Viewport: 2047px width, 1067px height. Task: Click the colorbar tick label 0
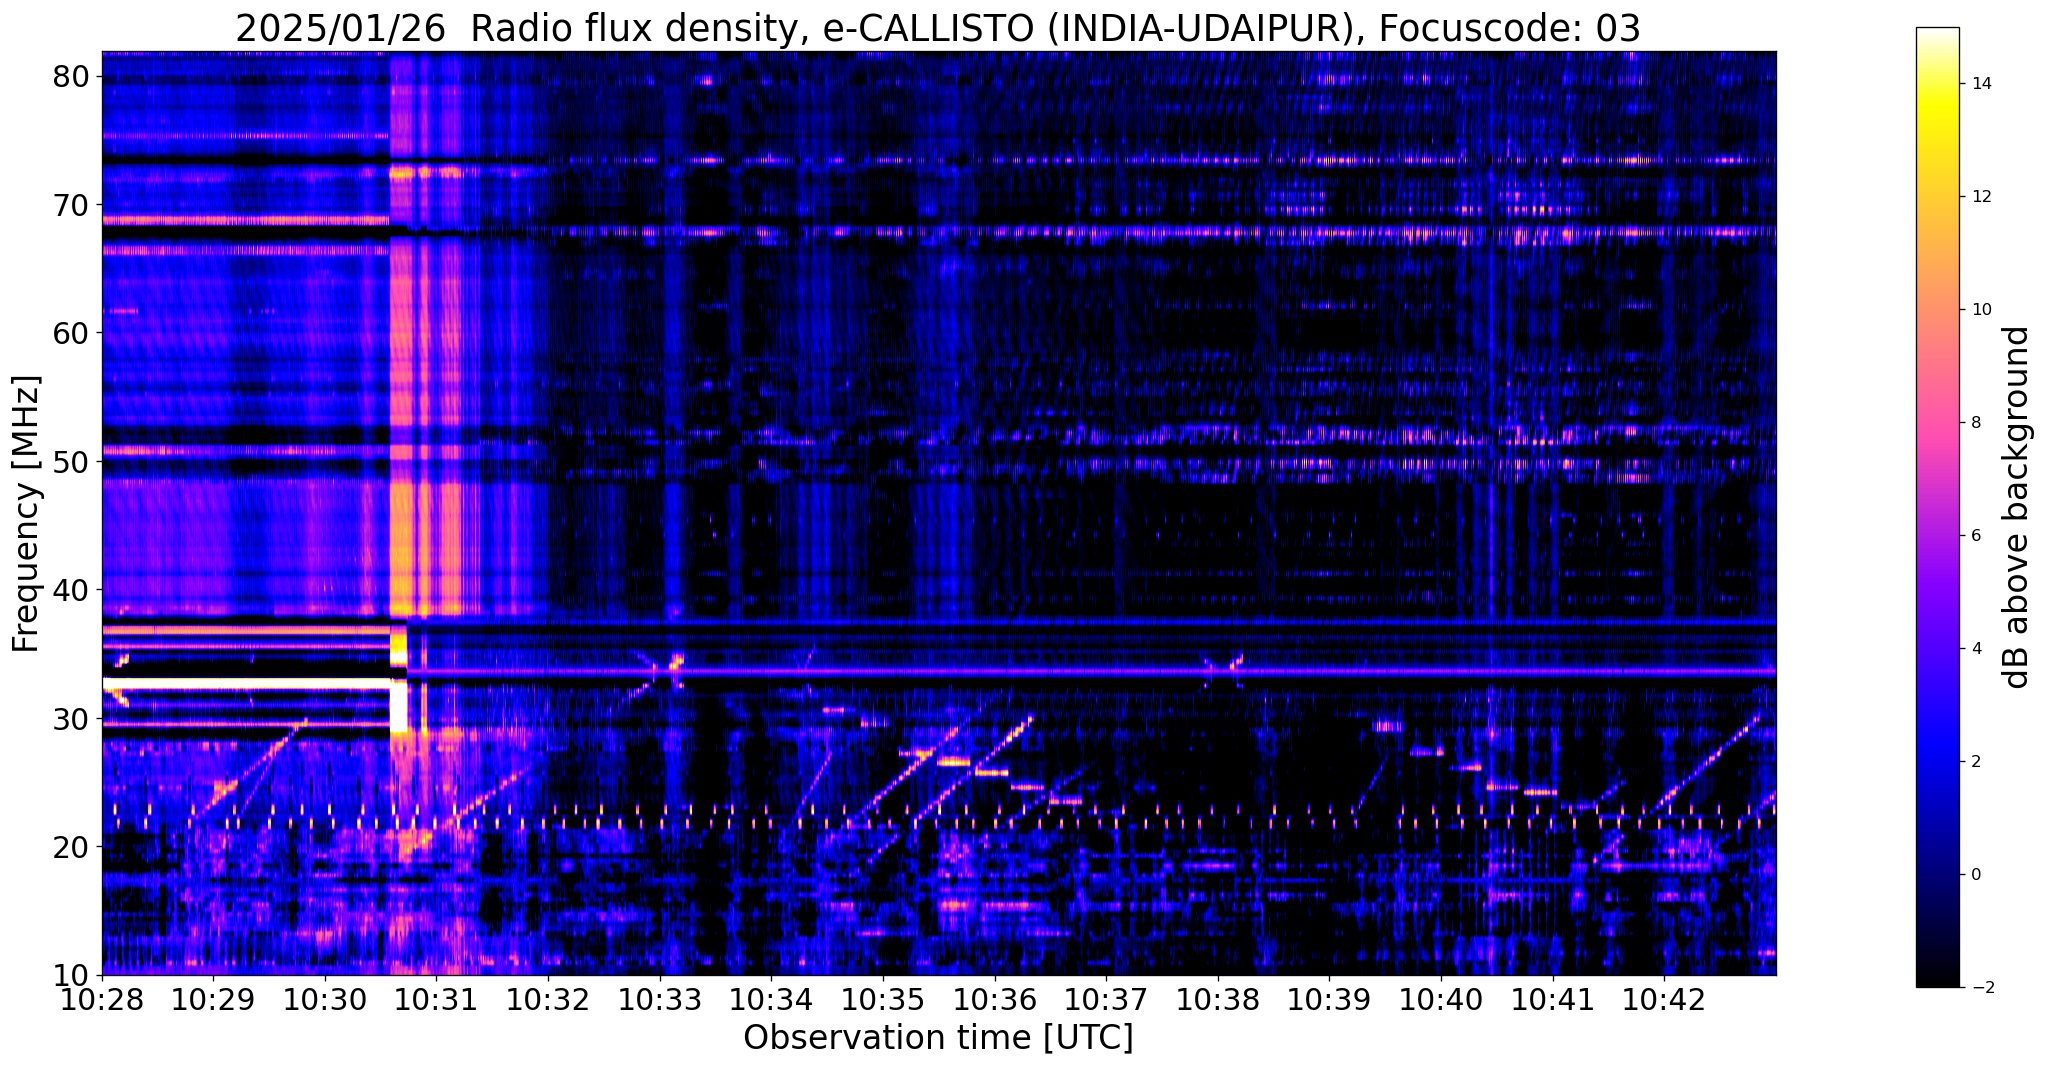click(x=1975, y=875)
